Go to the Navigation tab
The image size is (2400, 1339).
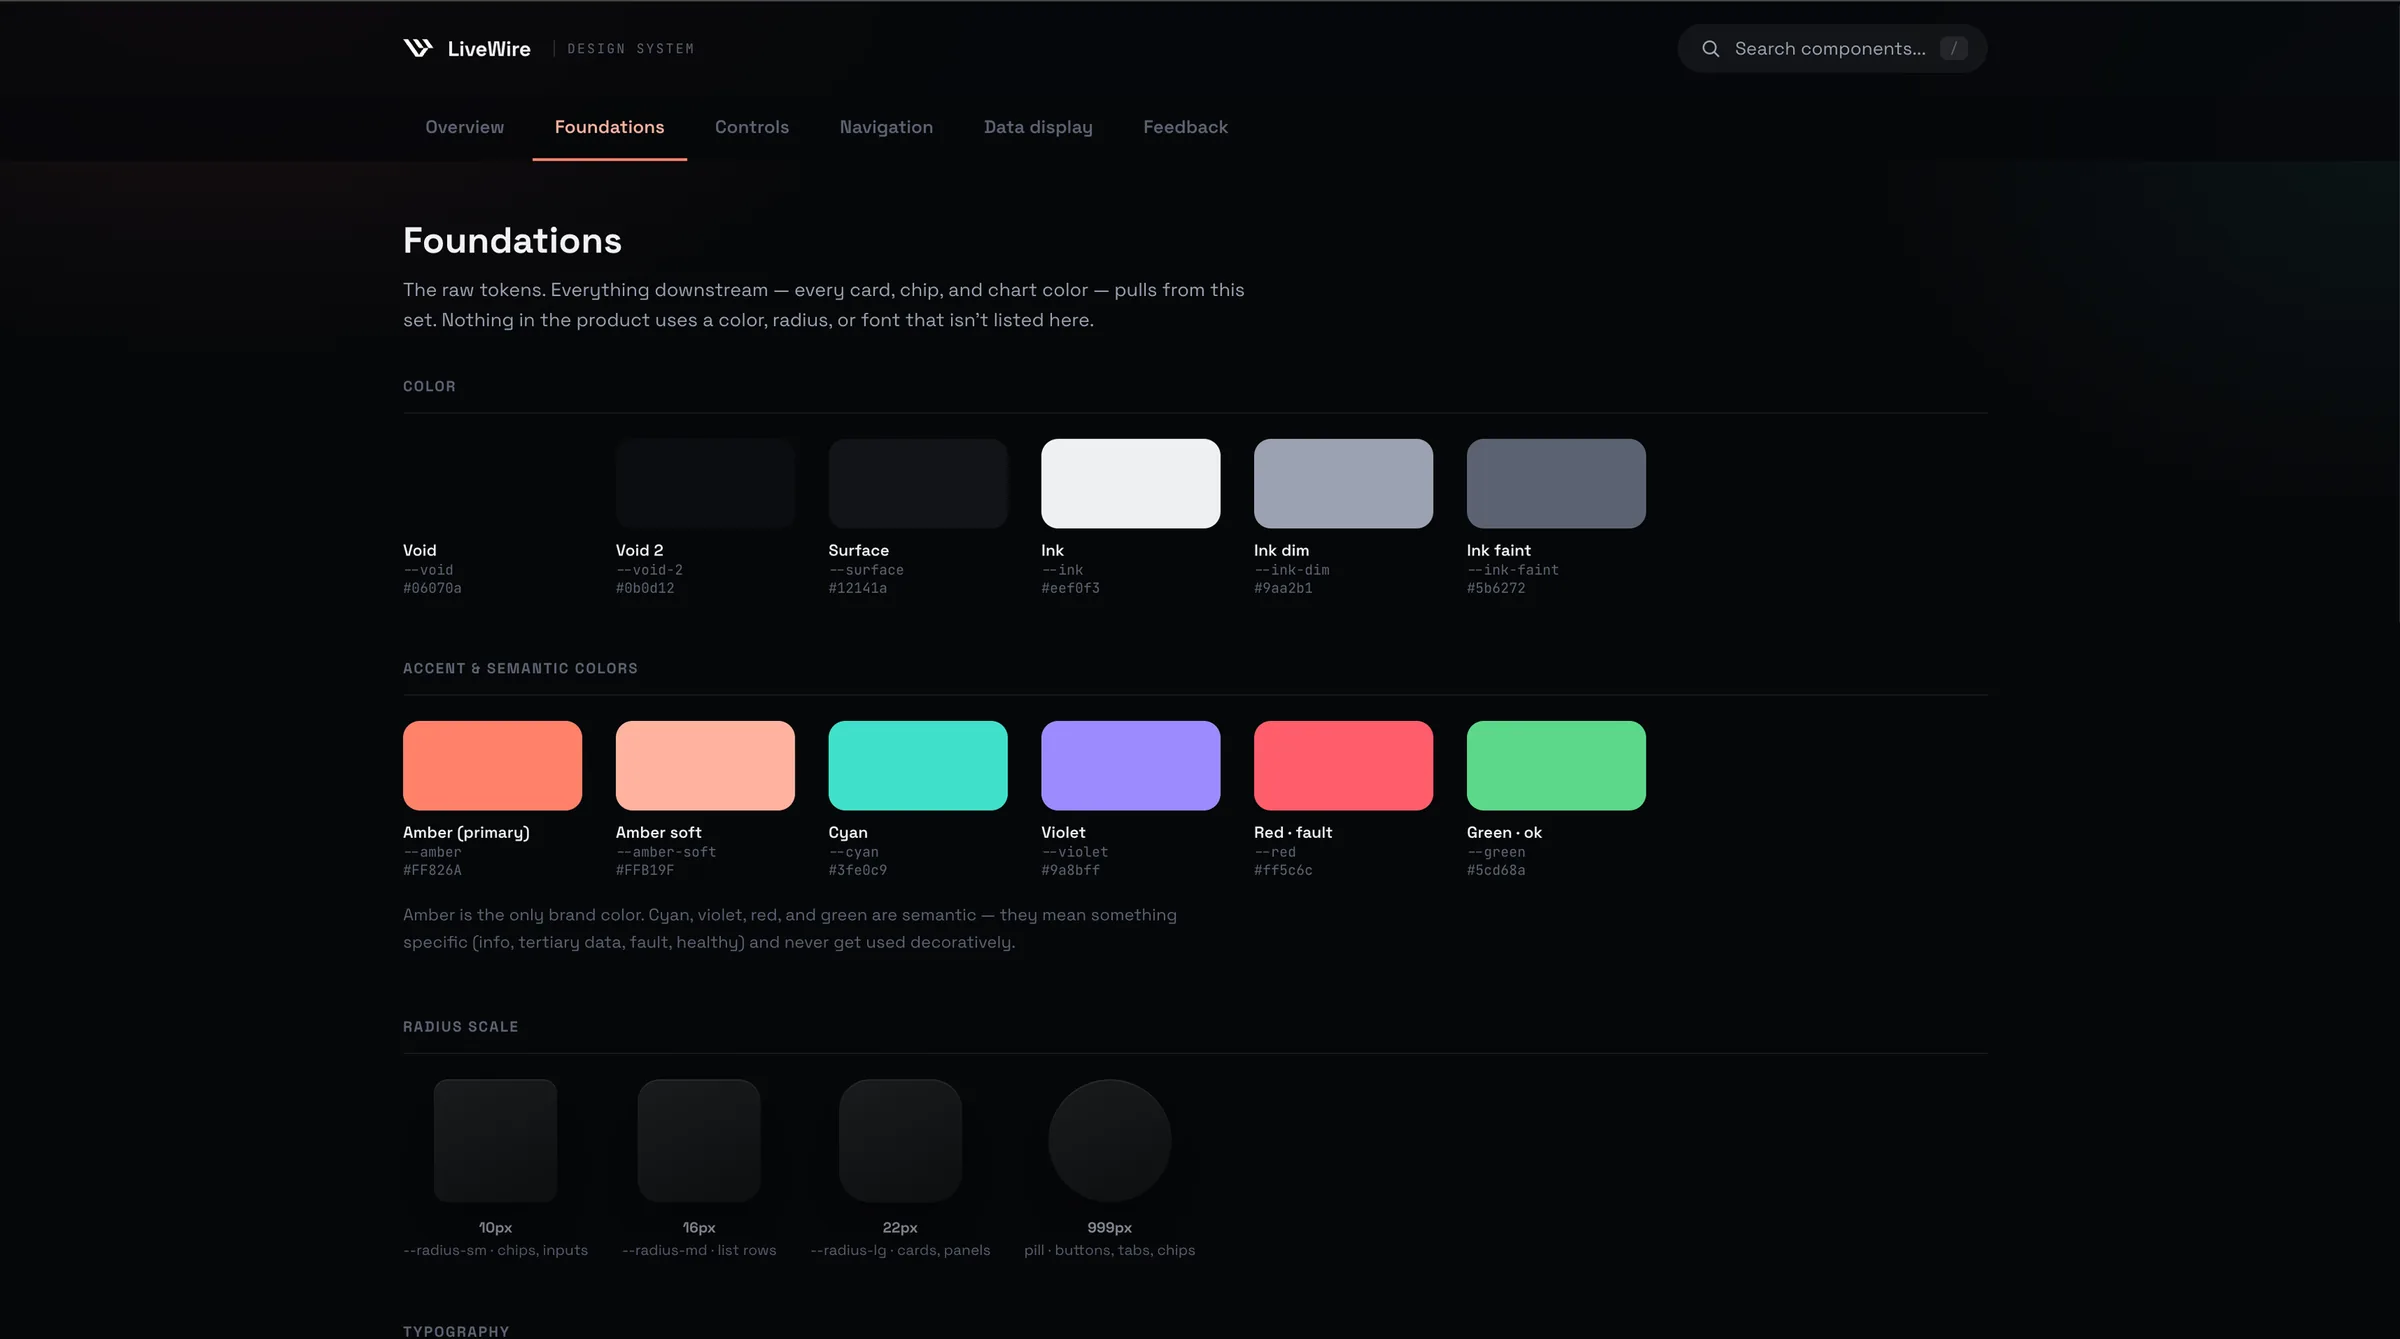pyautogui.click(x=886, y=127)
